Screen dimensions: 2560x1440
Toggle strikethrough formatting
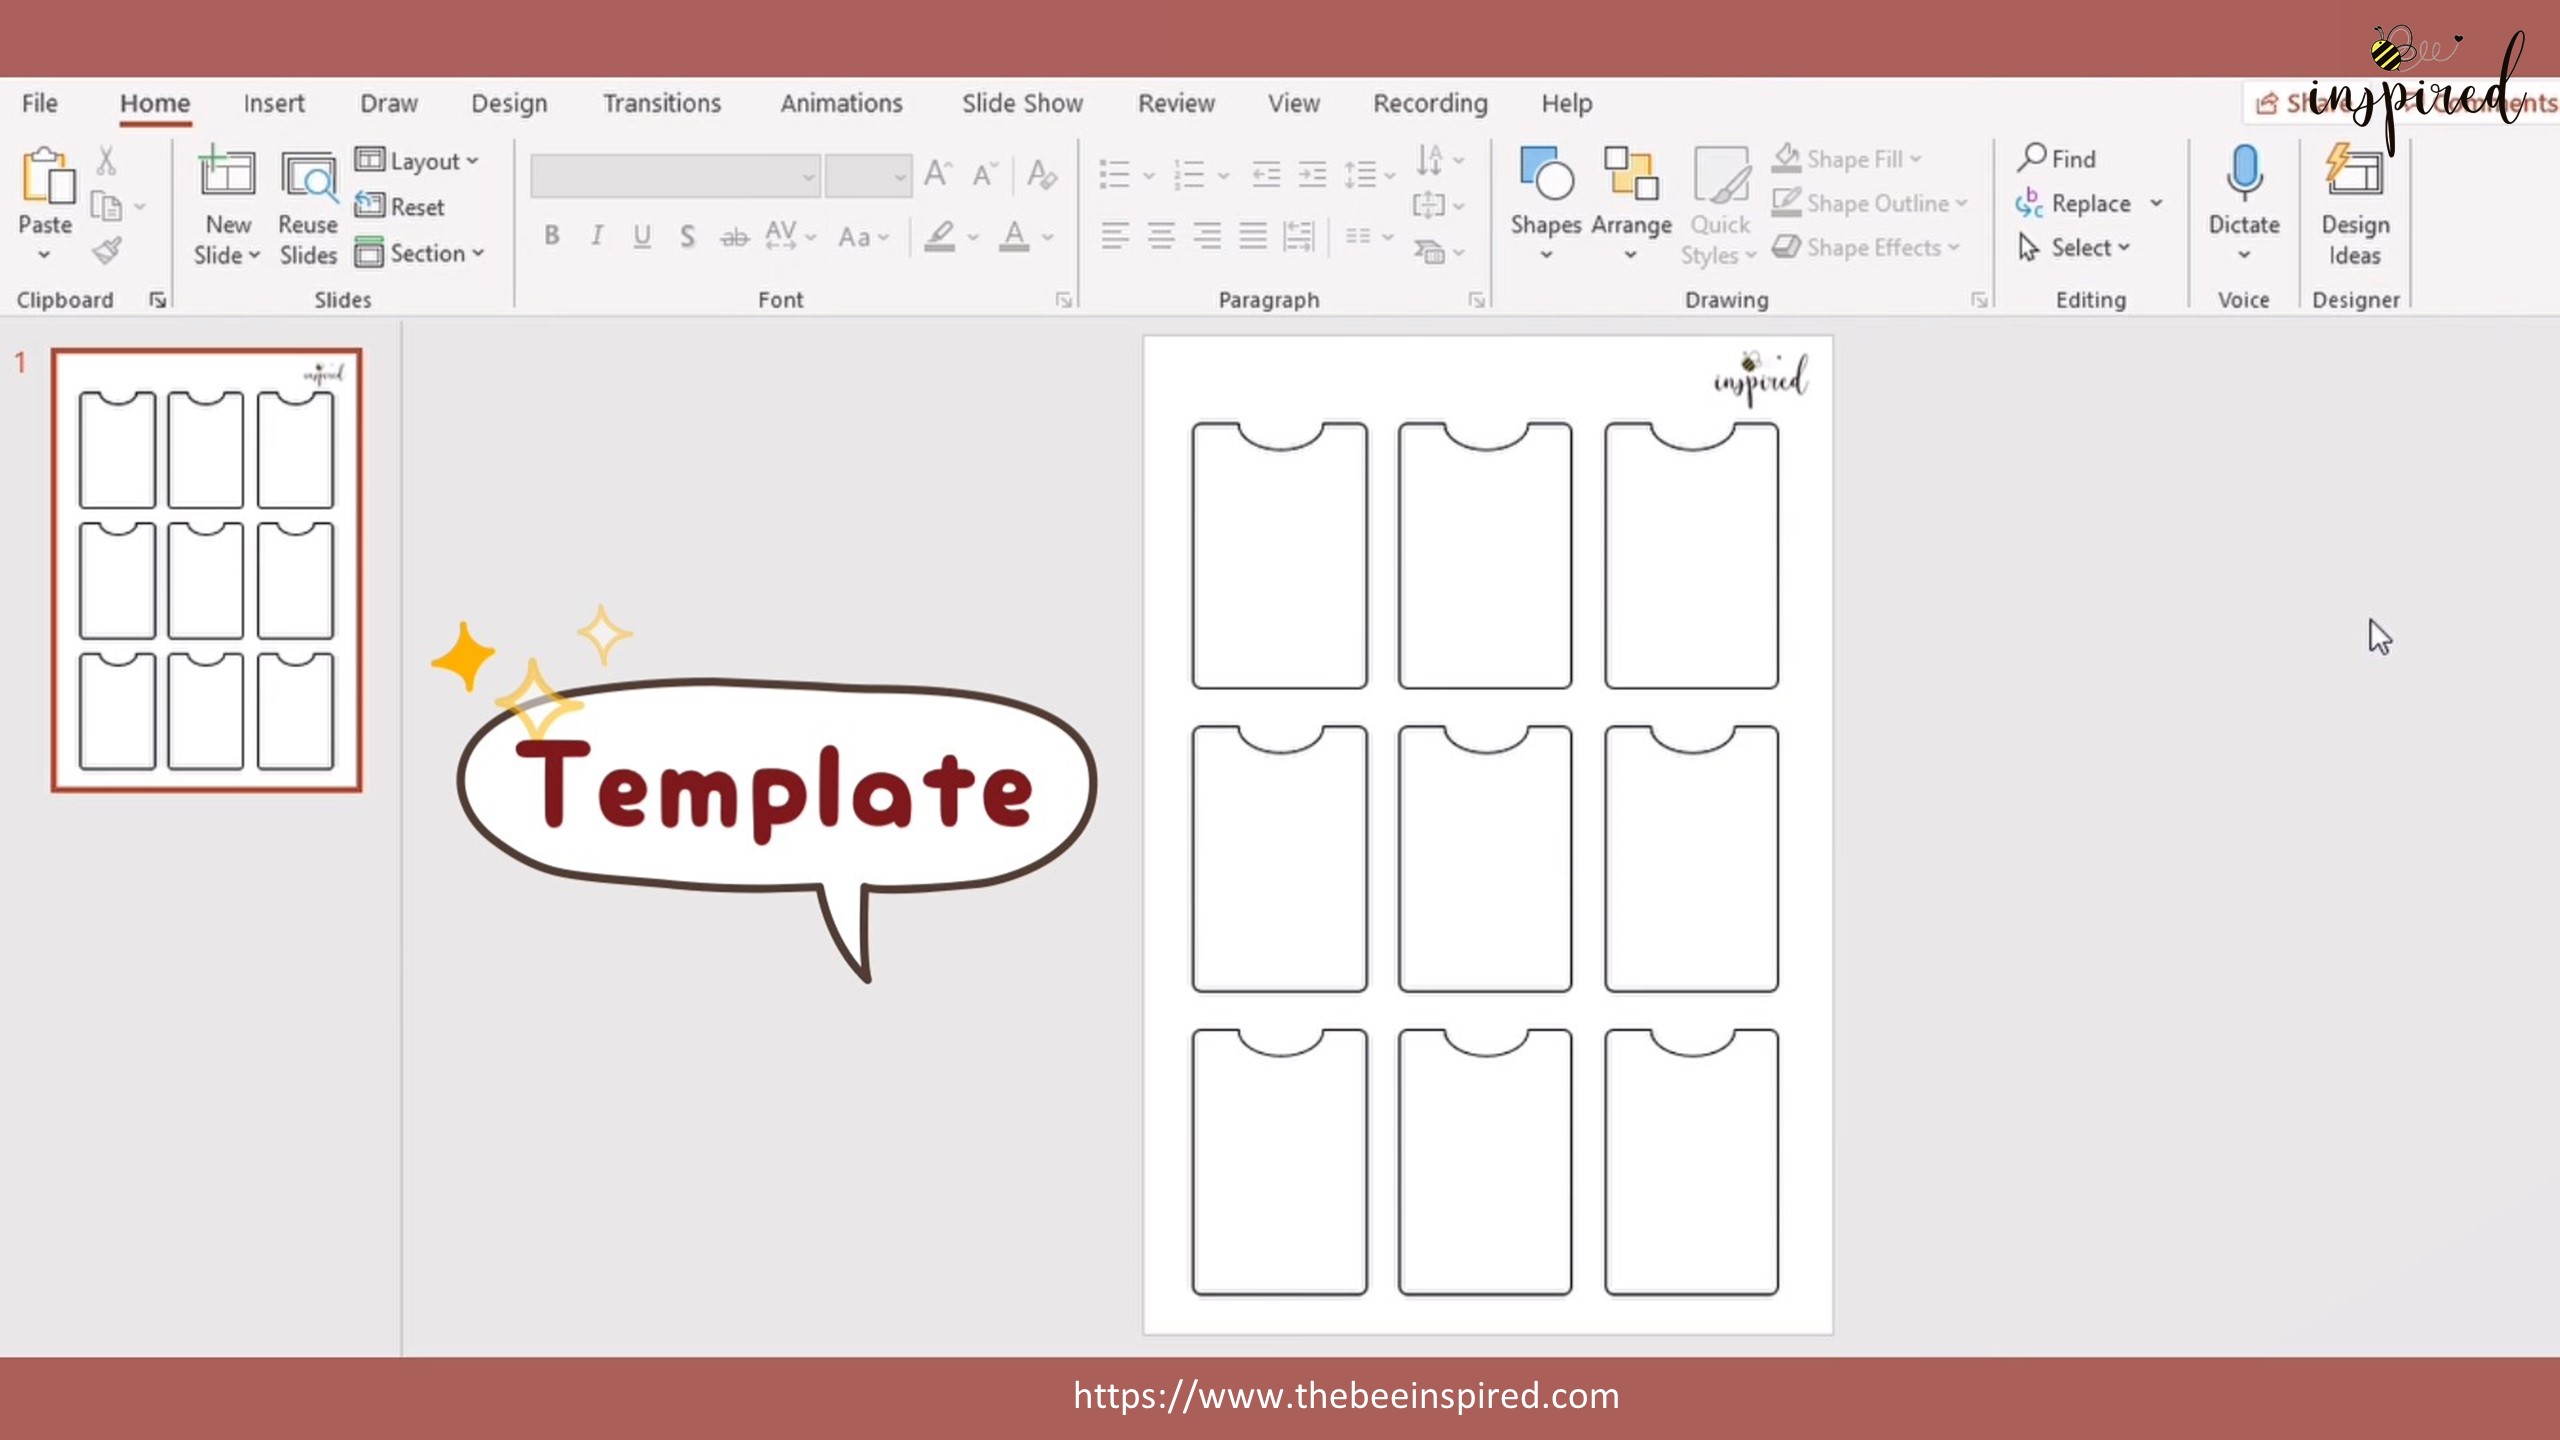[x=734, y=236]
